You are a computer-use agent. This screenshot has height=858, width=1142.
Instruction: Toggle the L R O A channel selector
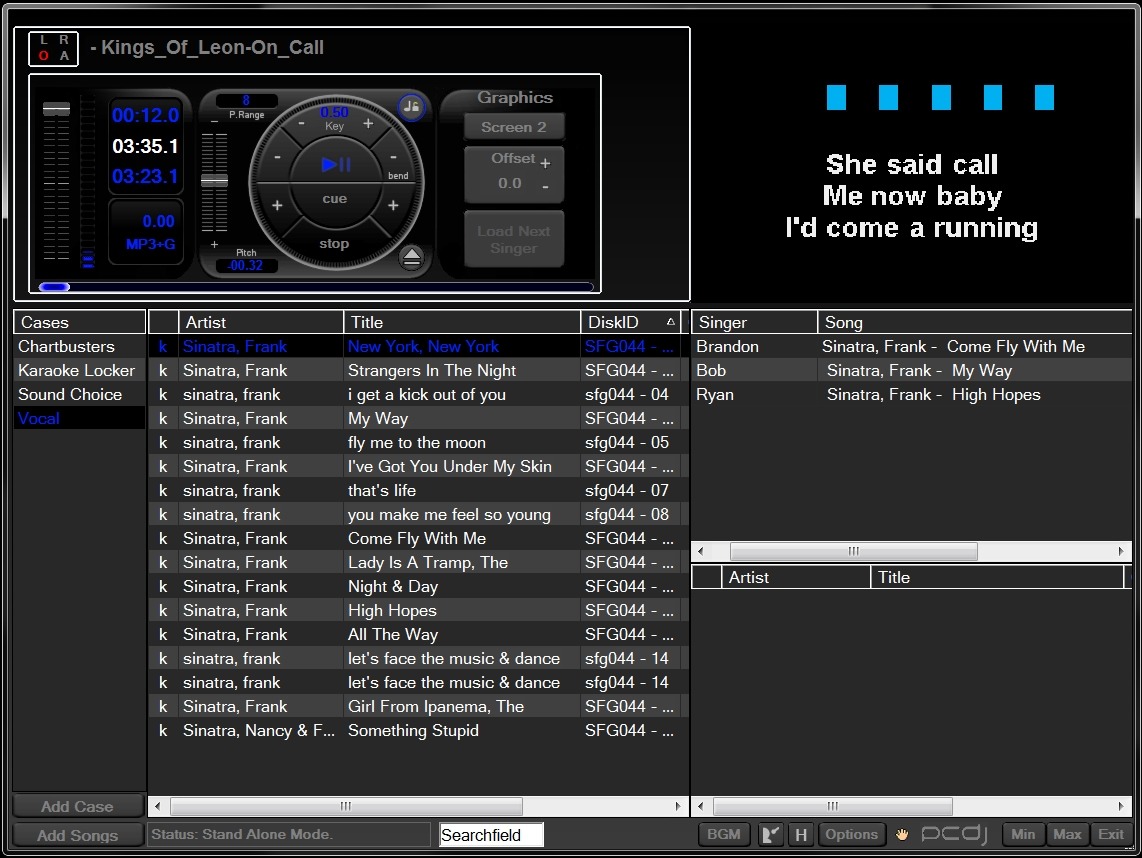click(x=54, y=48)
